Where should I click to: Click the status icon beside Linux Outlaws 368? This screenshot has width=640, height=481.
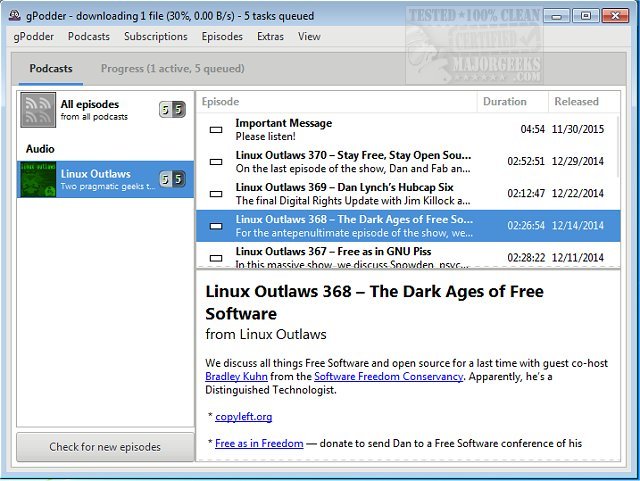click(216, 226)
